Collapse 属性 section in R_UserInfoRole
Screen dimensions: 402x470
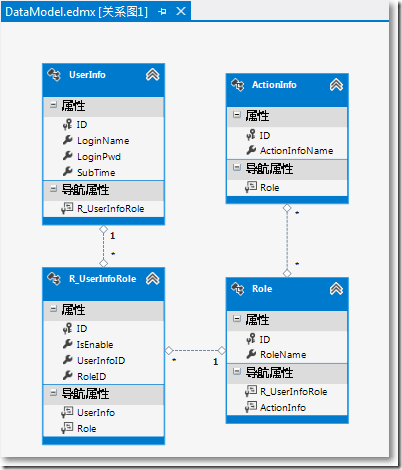pyautogui.click(x=53, y=309)
